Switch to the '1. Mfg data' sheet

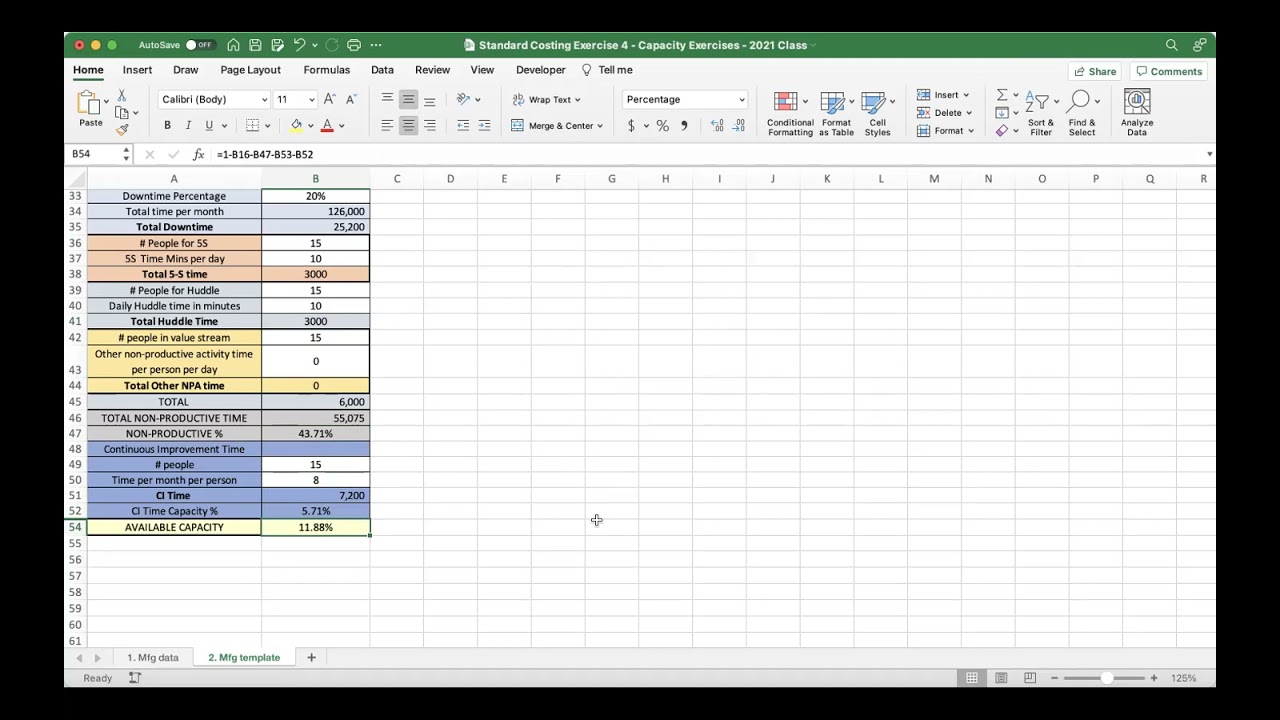(x=152, y=657)
